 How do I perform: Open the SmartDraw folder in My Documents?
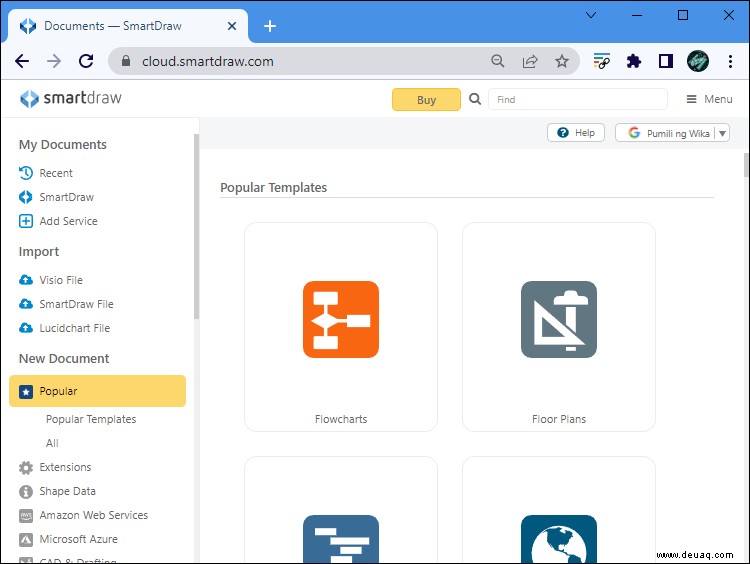[56, 197]
